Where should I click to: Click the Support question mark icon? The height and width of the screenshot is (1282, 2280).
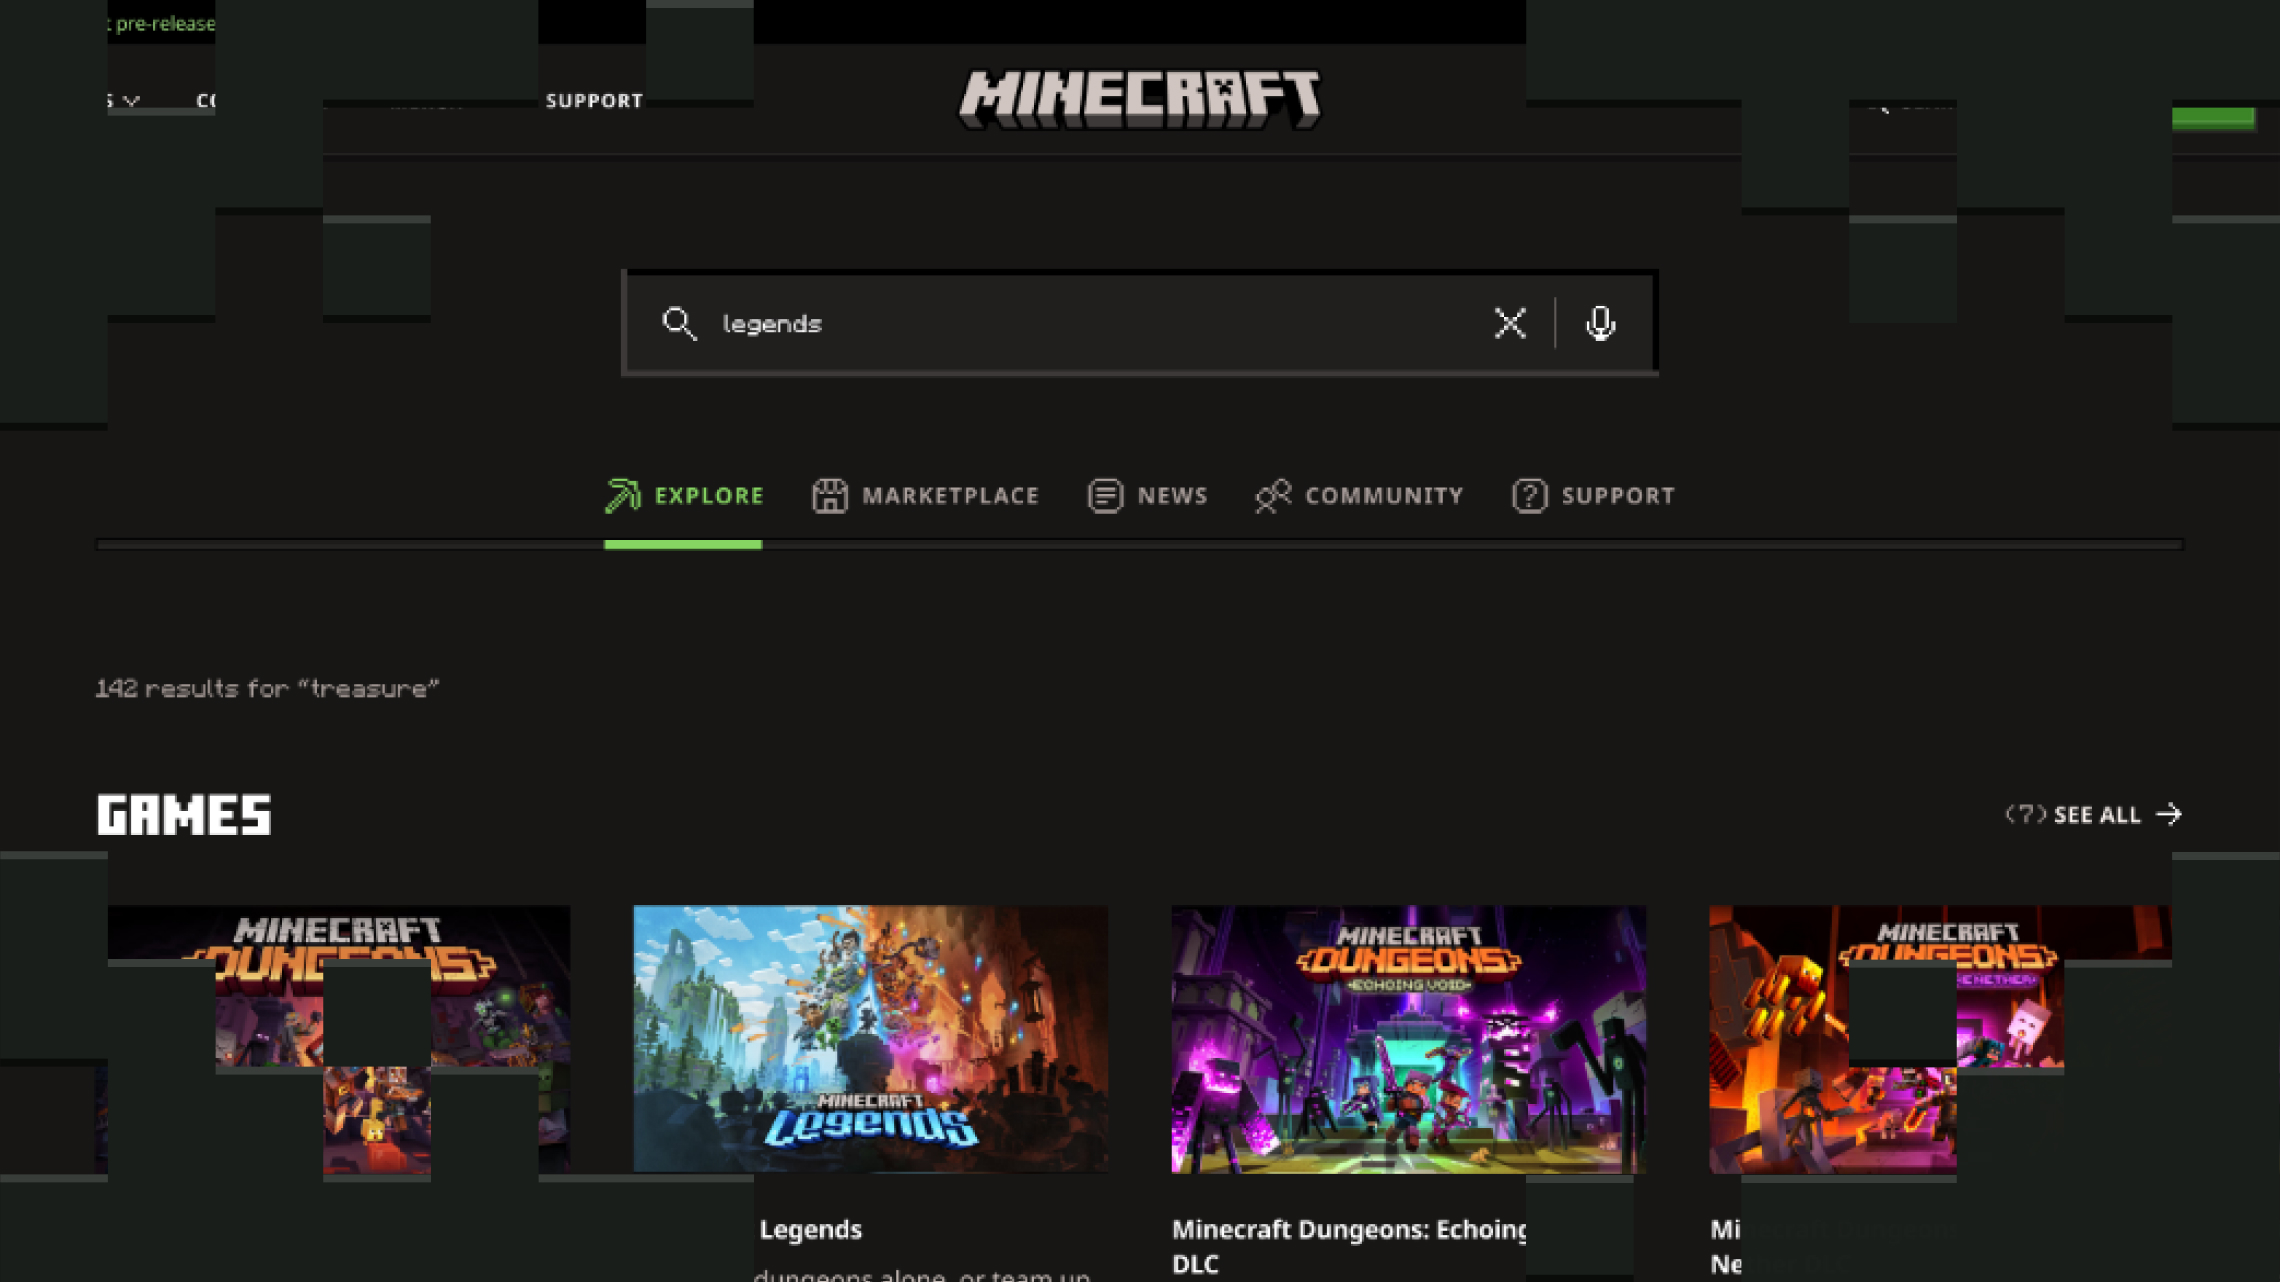pyautogui.click(x=1529, y=495)
